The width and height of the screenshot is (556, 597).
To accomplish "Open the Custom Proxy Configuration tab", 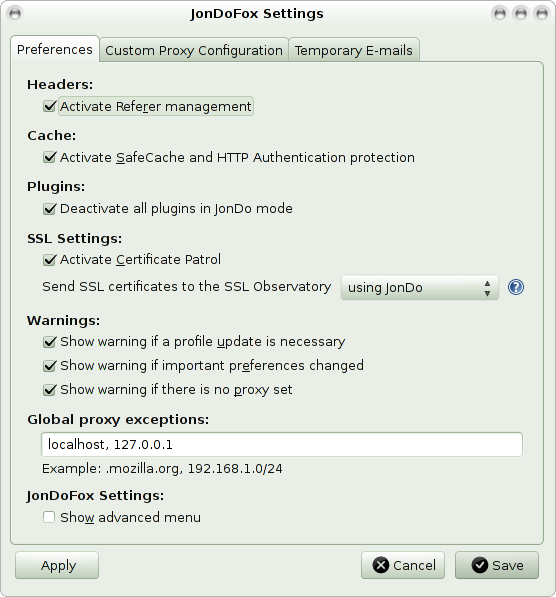I will [x=194, y=50].
